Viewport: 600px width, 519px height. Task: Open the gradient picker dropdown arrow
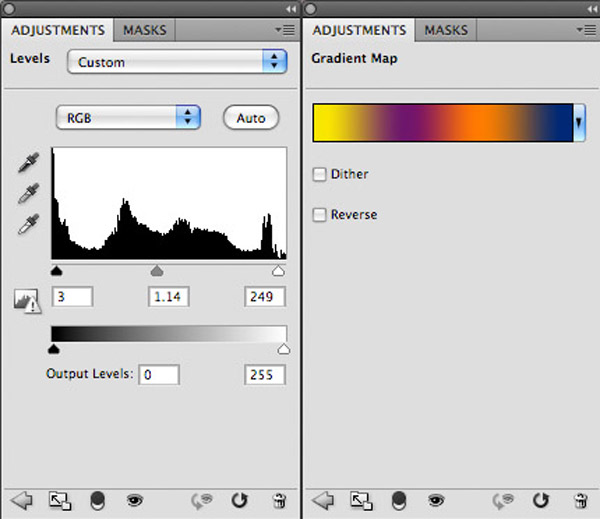pyautogui.click(x=579, y=122)
